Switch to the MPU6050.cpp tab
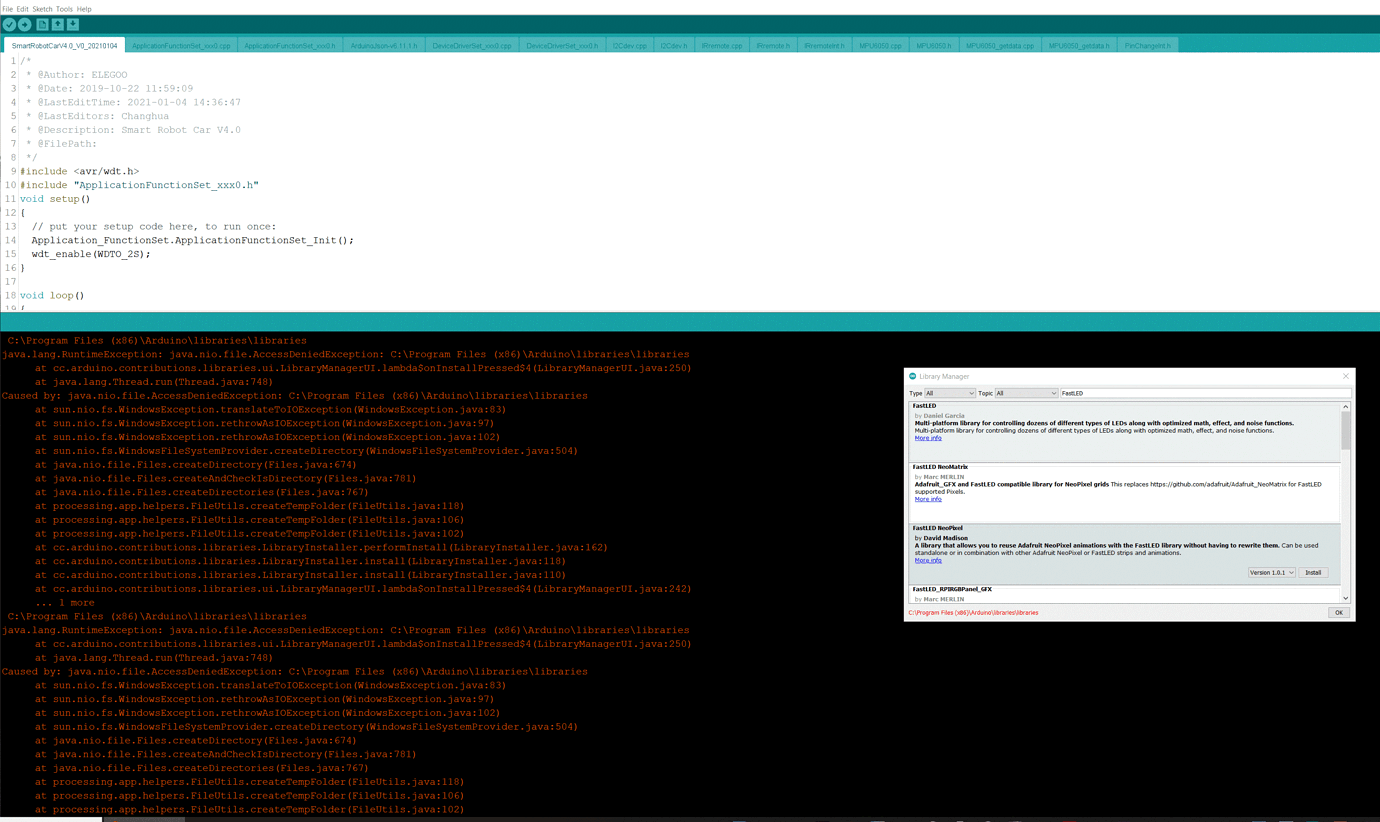The height and width of the screenshot is (822, 1380). click(879, 45)
